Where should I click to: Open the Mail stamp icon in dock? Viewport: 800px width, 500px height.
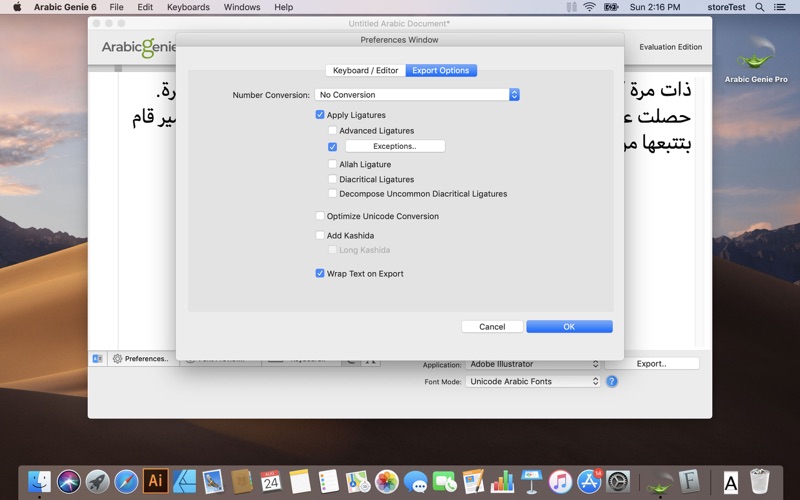pos(213,481)
